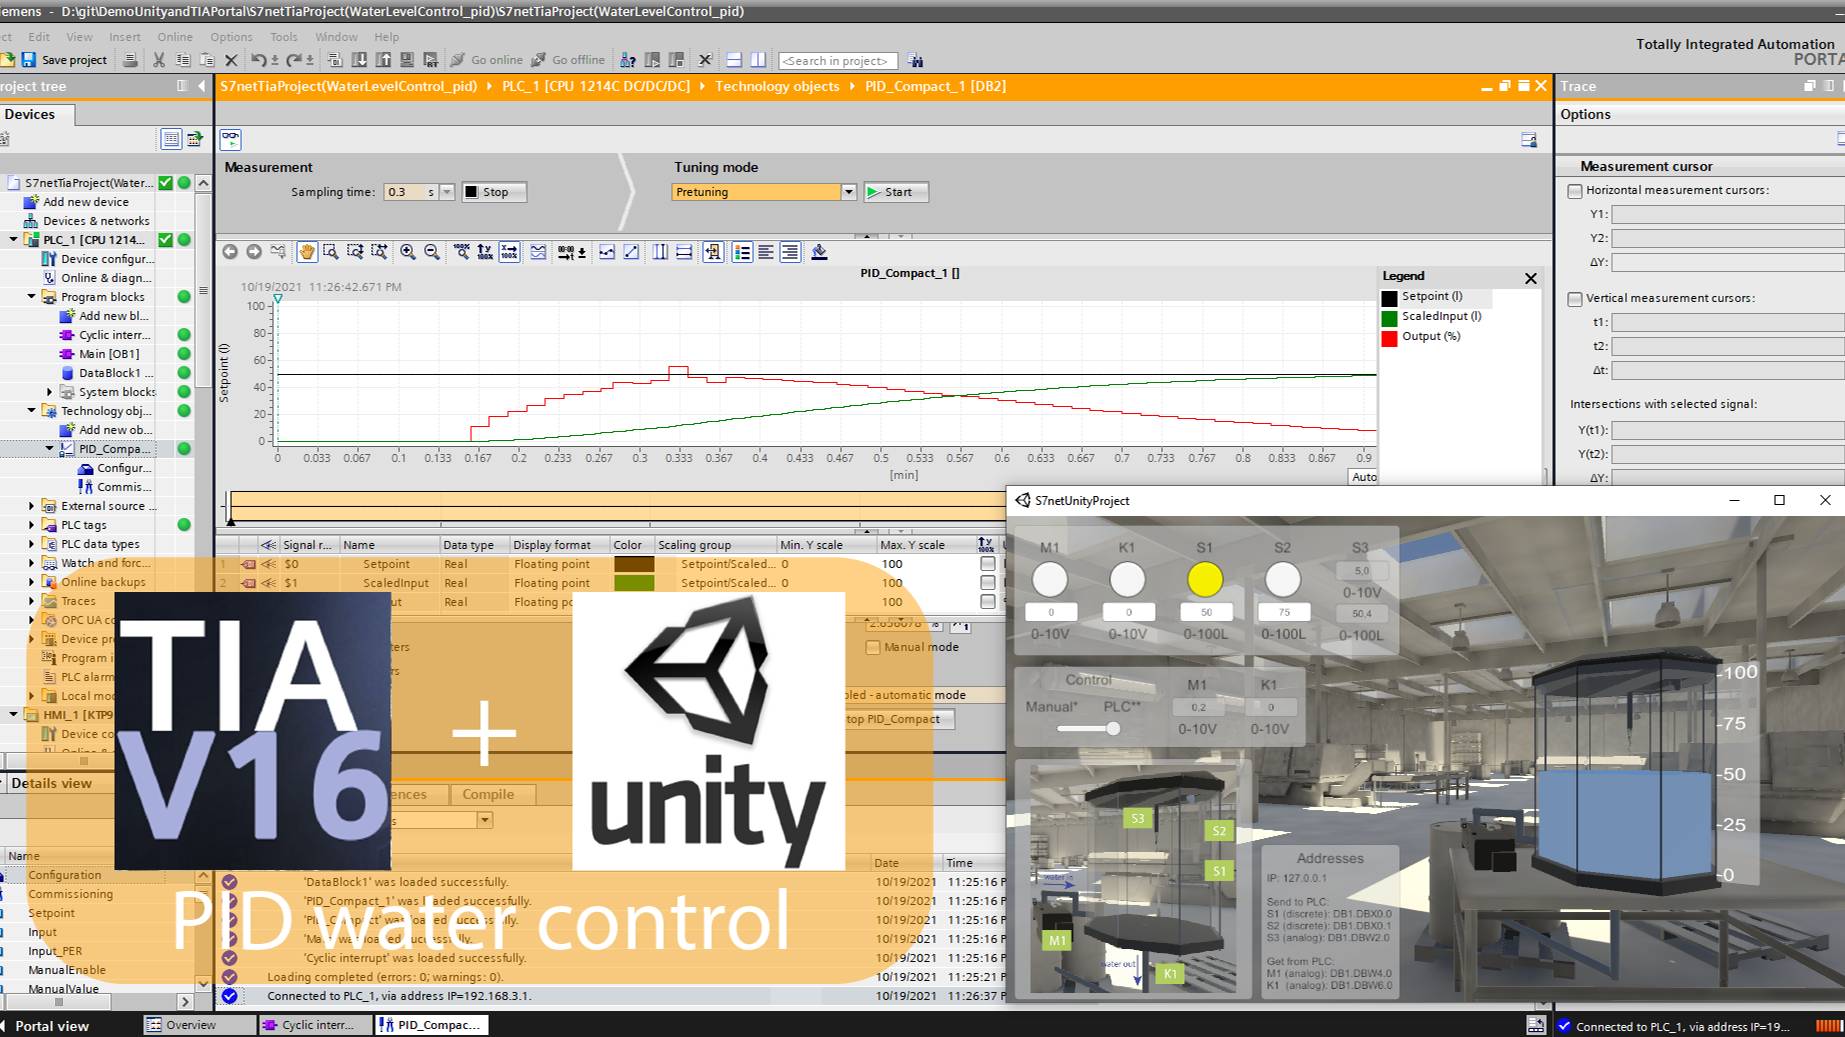
Task: Open the Pretuning tuning mode dropdown
Action: pos(848,192)
